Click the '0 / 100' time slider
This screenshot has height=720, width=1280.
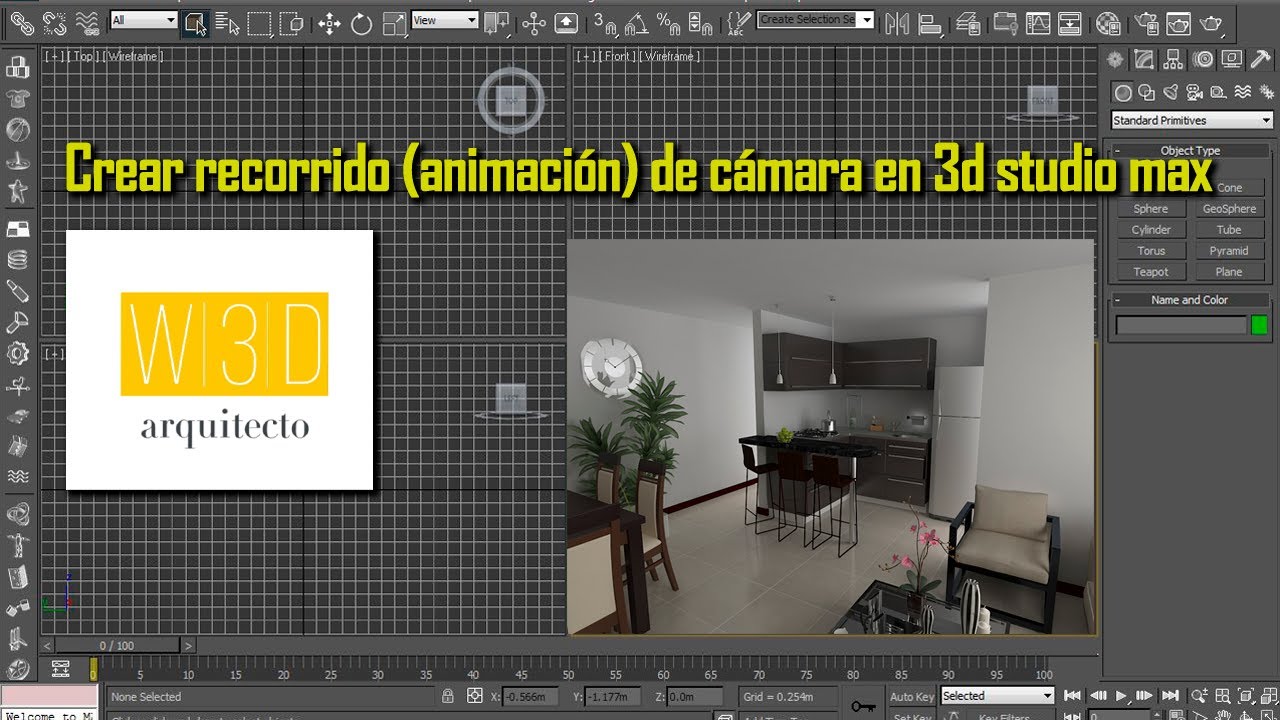click(x=117, y=646)
